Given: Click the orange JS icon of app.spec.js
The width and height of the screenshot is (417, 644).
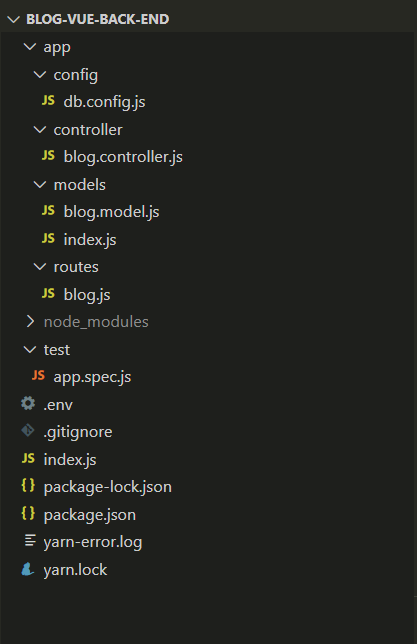Looking at the screenshot, I should 38,375.
